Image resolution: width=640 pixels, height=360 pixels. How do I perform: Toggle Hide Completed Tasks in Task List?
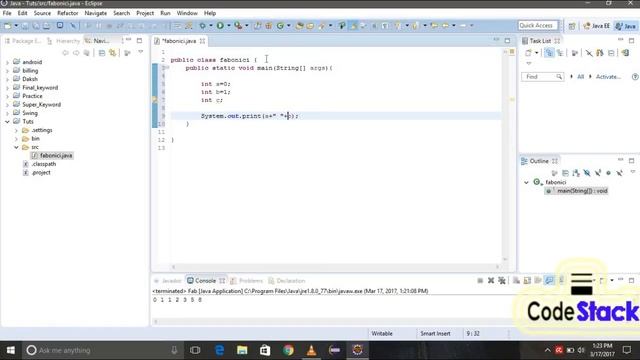tap(589, 53)
